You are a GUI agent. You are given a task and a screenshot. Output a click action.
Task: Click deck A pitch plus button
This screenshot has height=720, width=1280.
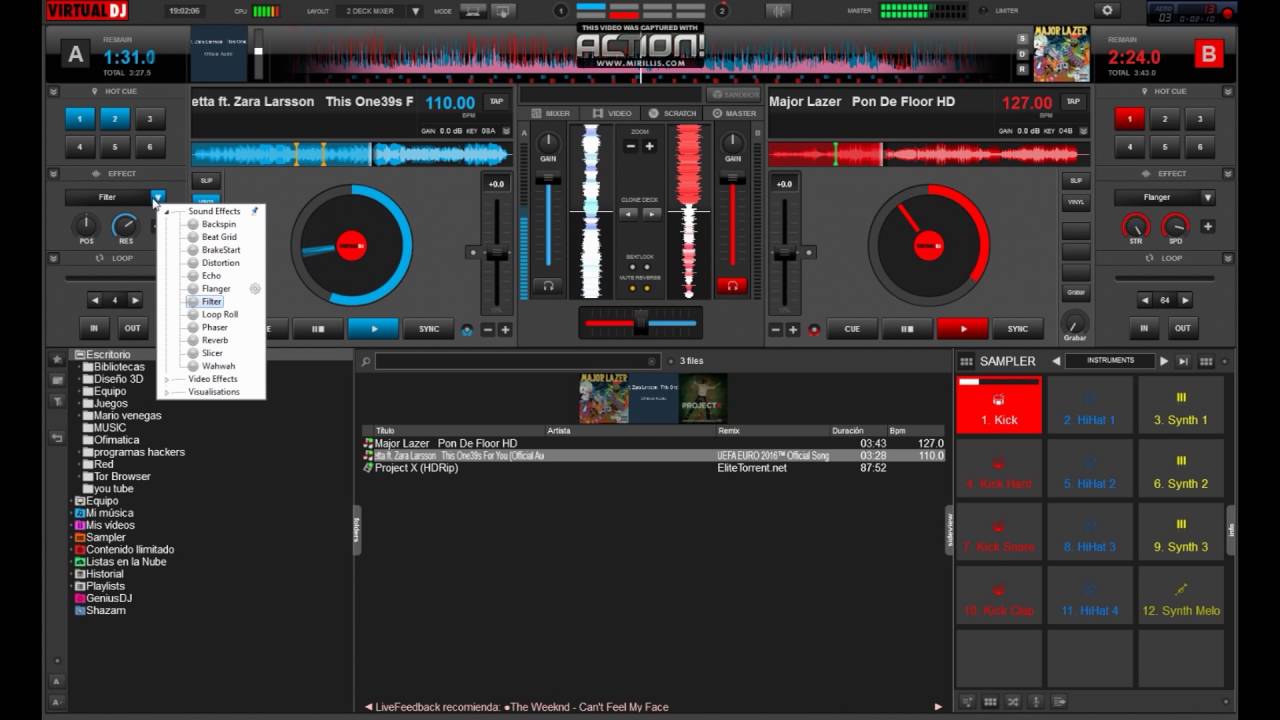[x=505, y=329]
